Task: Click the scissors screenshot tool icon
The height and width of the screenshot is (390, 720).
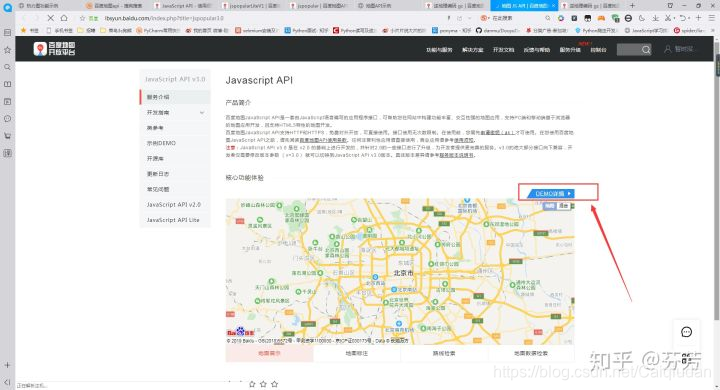Action: point(668,18)
